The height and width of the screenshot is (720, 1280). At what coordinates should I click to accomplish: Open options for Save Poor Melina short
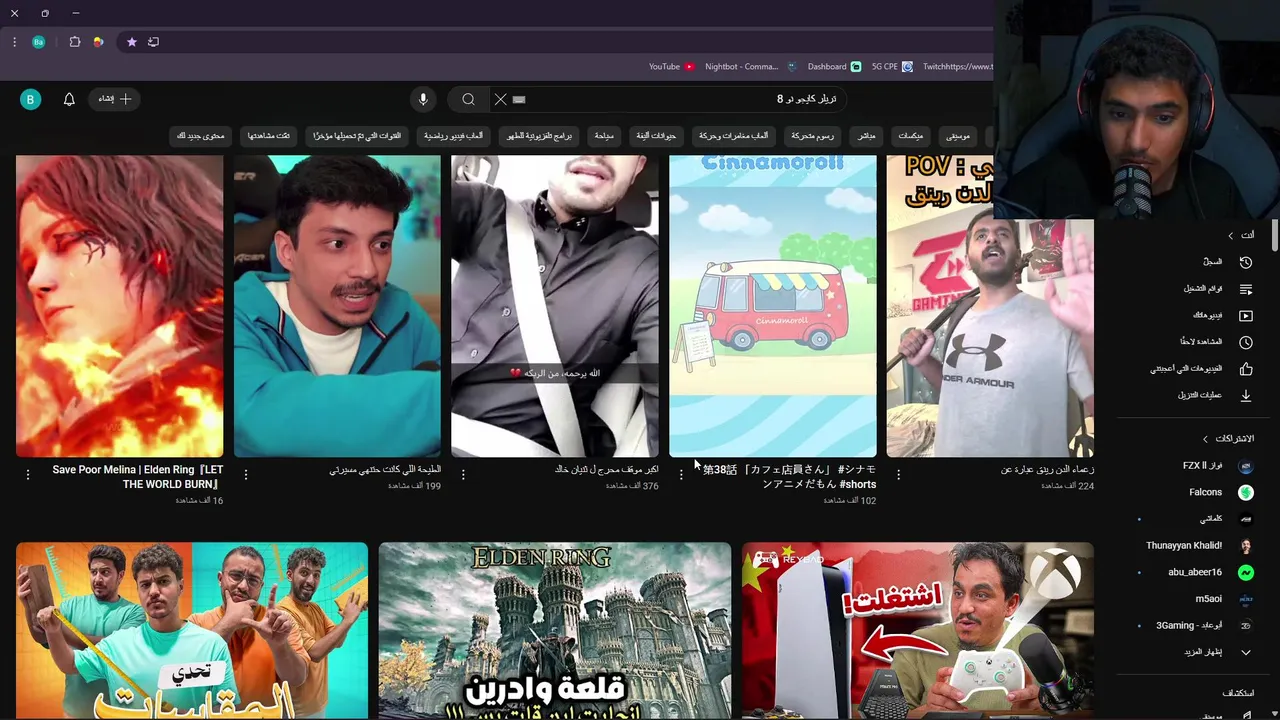28,475
